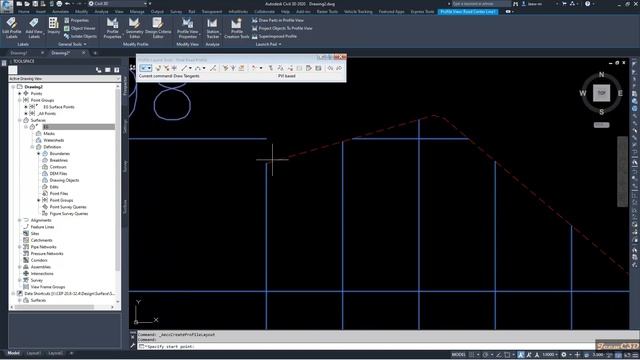The image size is (640, 360).
Task: Select Feature Lines in Toolspace tree
Action: point(42,227)
